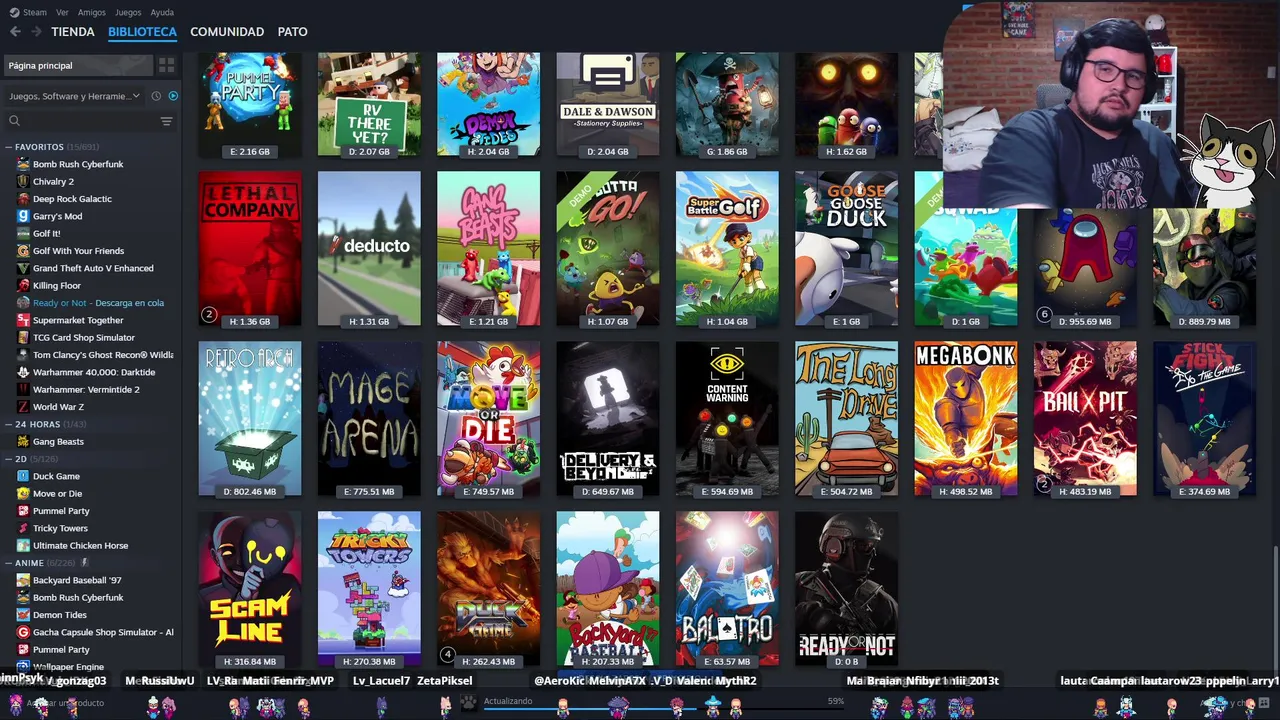Select Supermarket Together in sidebar

(78, 320)
